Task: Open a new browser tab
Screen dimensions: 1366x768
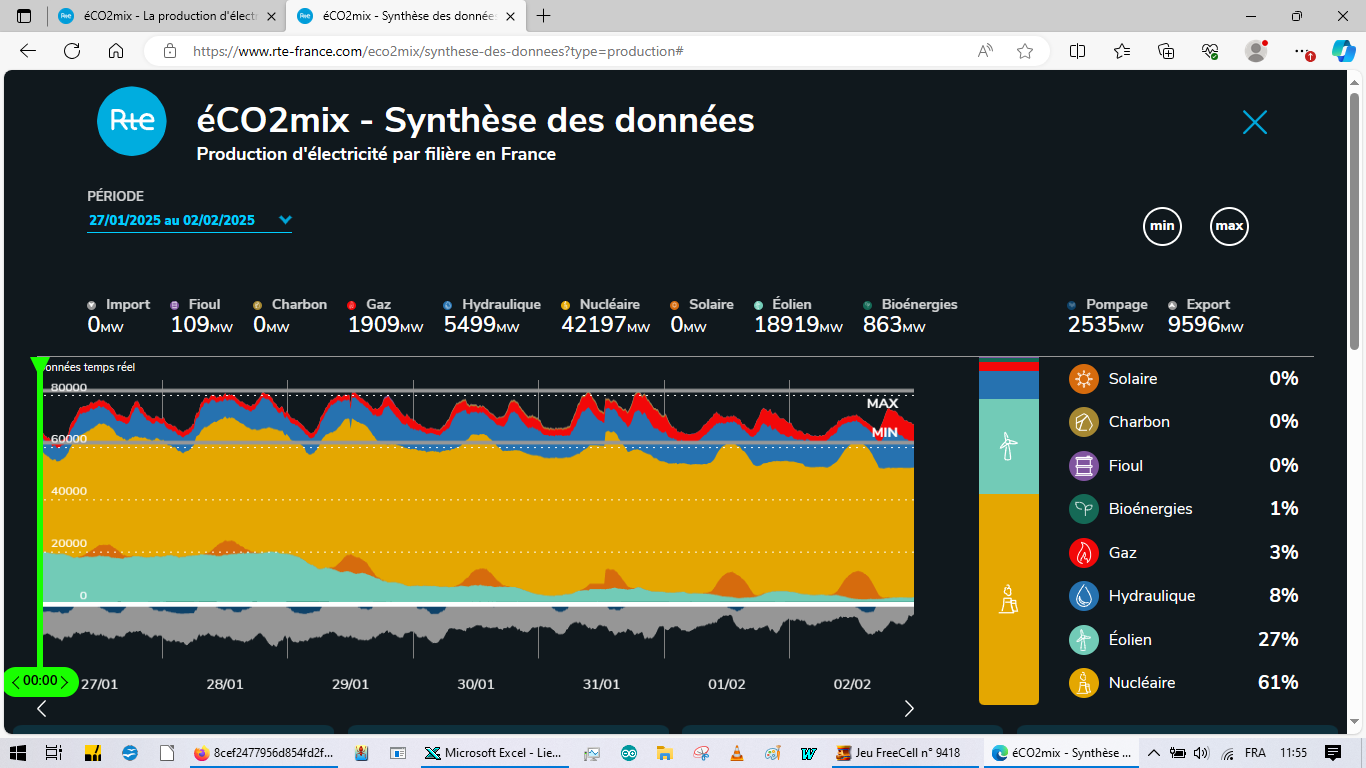Action: point(544,16)
